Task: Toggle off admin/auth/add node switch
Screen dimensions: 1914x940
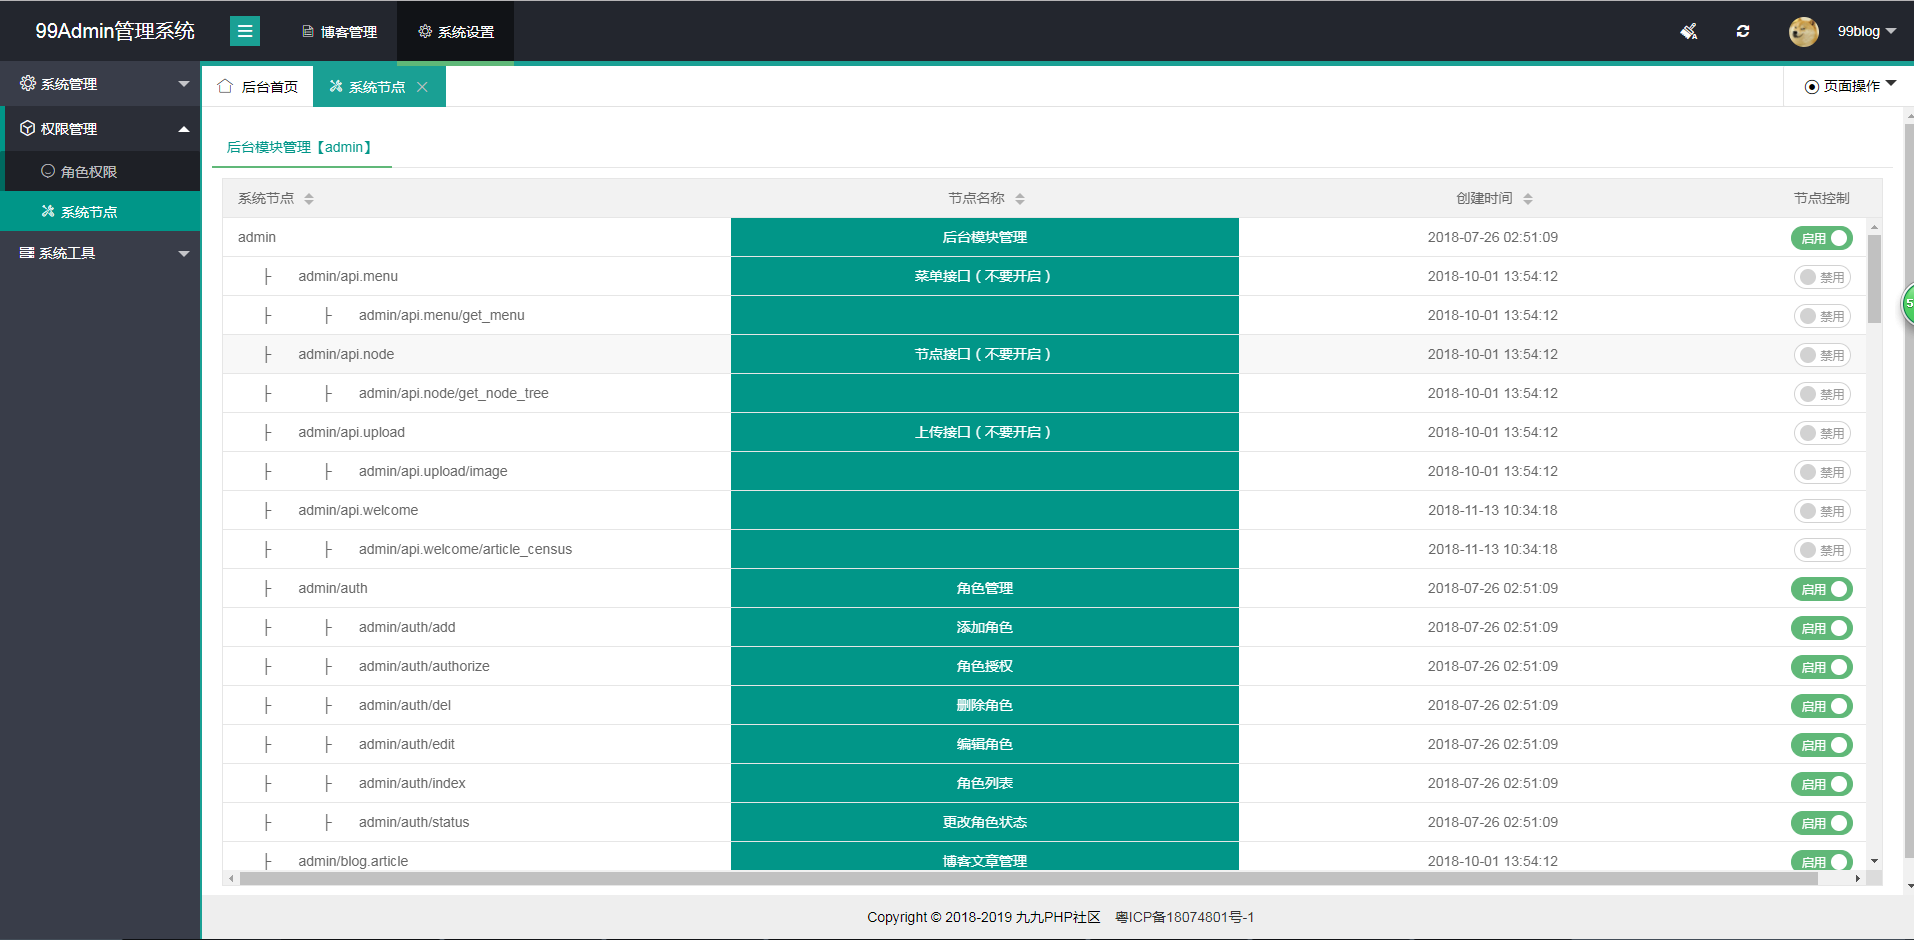Action: pyautogui.click(x=1821, y=628)
